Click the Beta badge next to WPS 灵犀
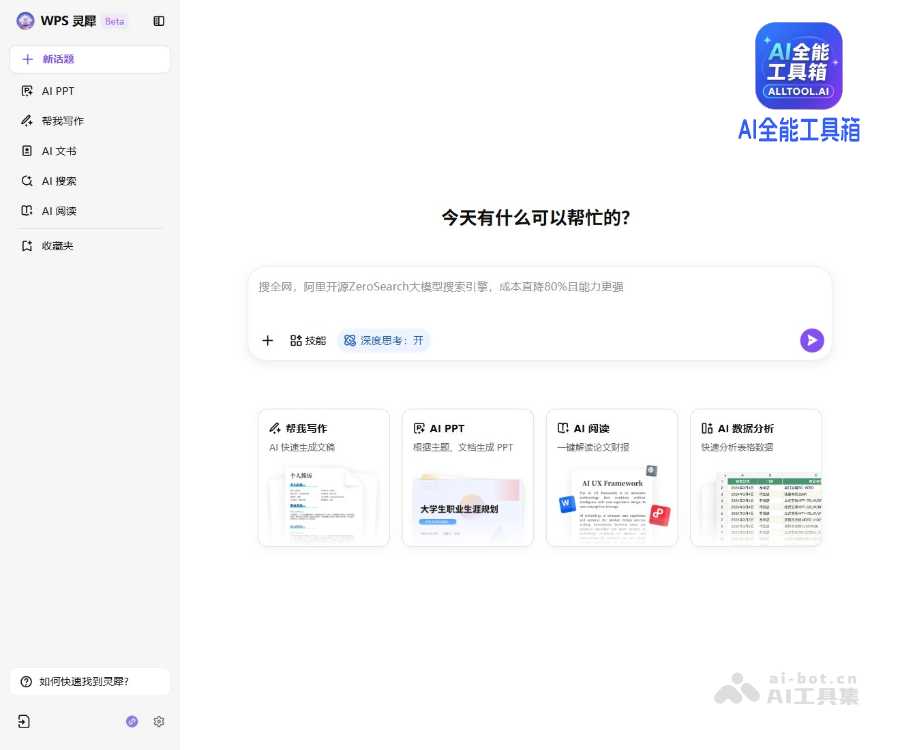This screenshot has width=900, height=750. [x=115, y=21]
